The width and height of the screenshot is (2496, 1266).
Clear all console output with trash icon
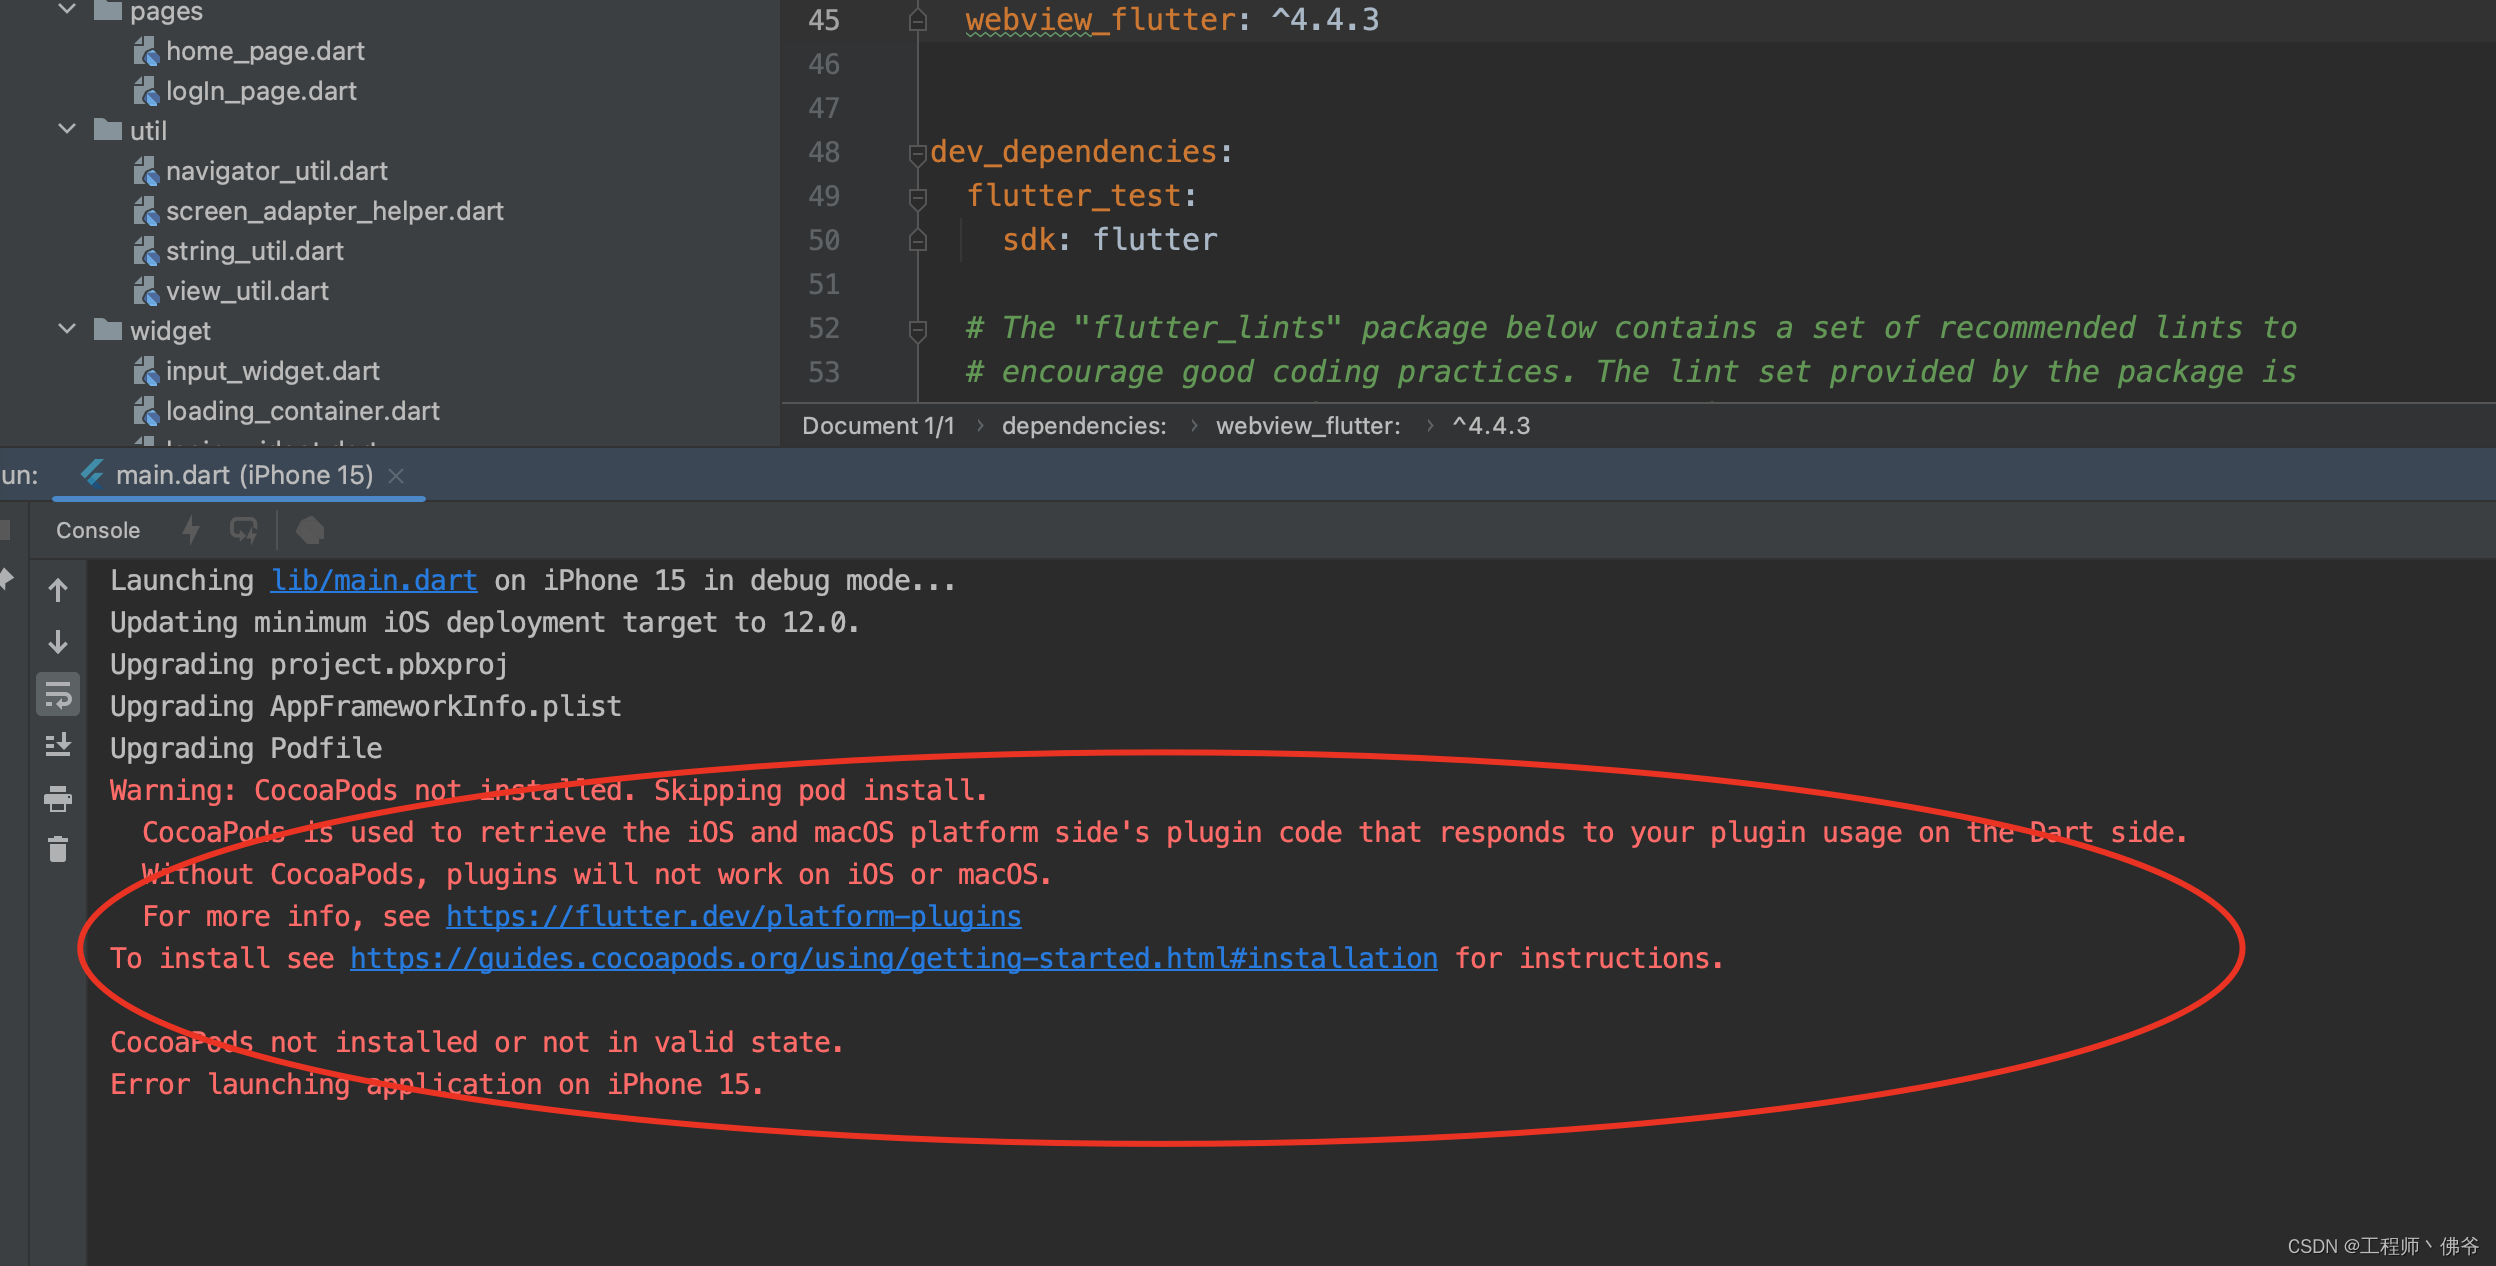(x=58, y=849)
